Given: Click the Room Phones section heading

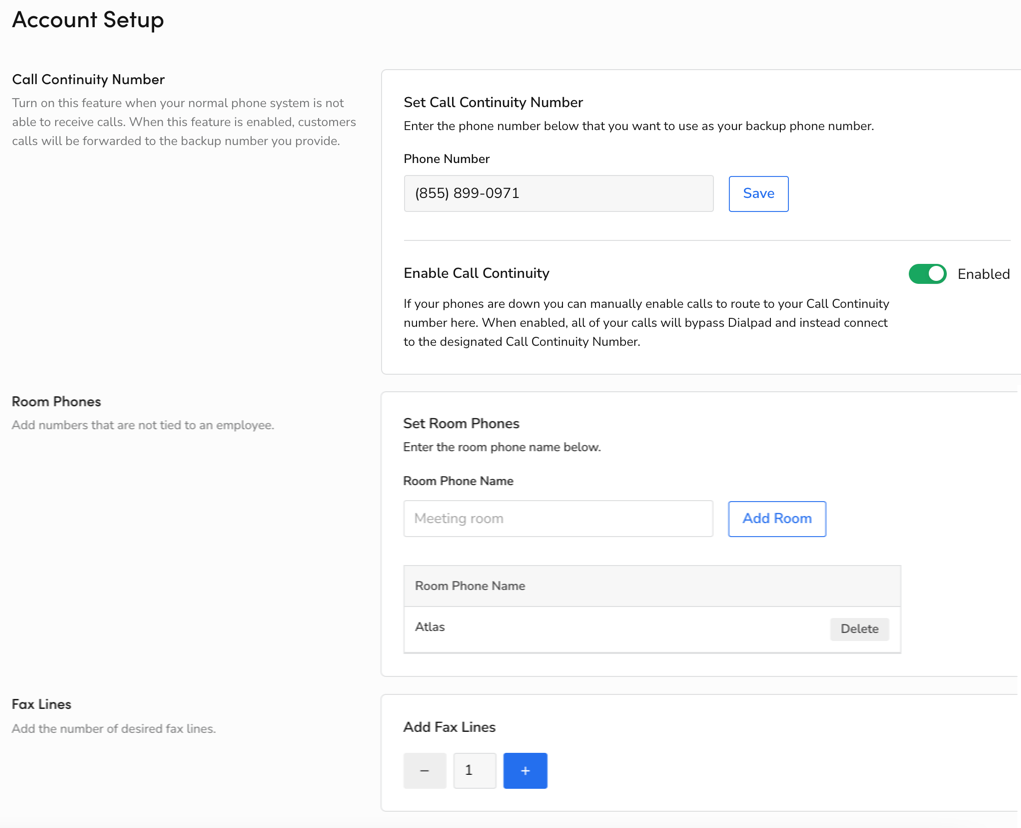Looking at the screenshot, I should click(56, 402).
